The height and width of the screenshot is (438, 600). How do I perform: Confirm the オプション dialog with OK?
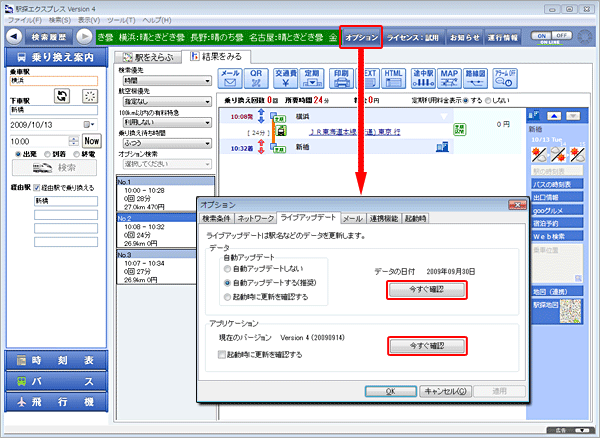[391, 391]
